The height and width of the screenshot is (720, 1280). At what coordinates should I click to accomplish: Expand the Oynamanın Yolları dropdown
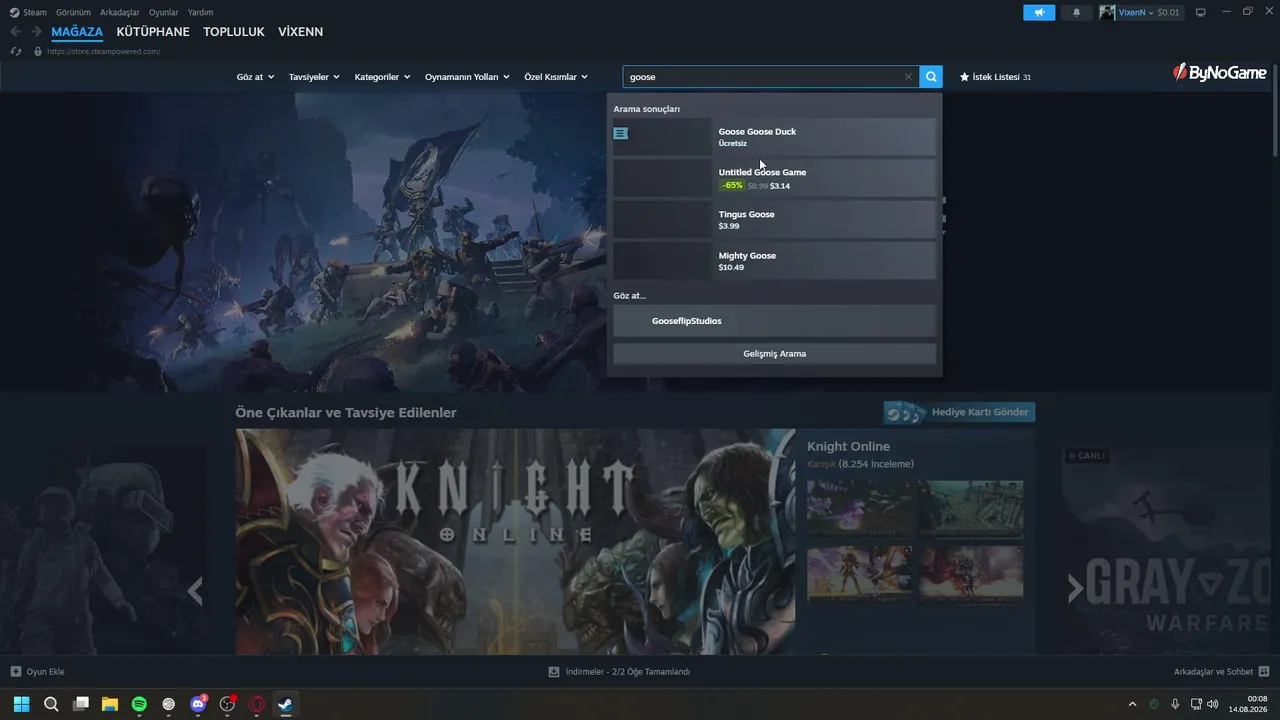(467, 77)
